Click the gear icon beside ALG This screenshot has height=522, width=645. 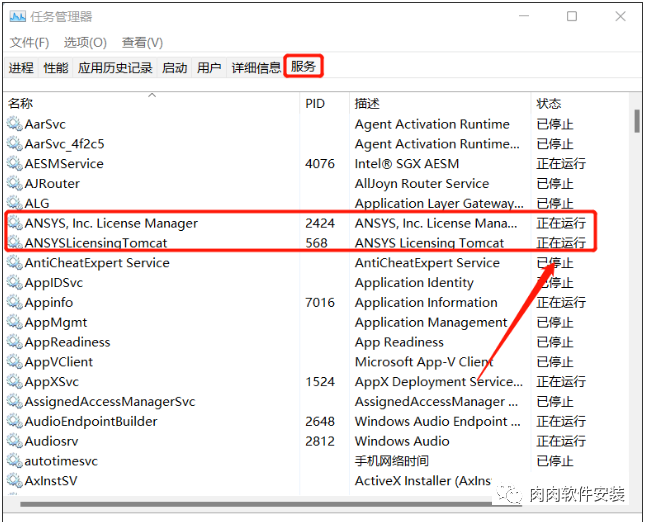pyautogui.click(x=14, y=203)
